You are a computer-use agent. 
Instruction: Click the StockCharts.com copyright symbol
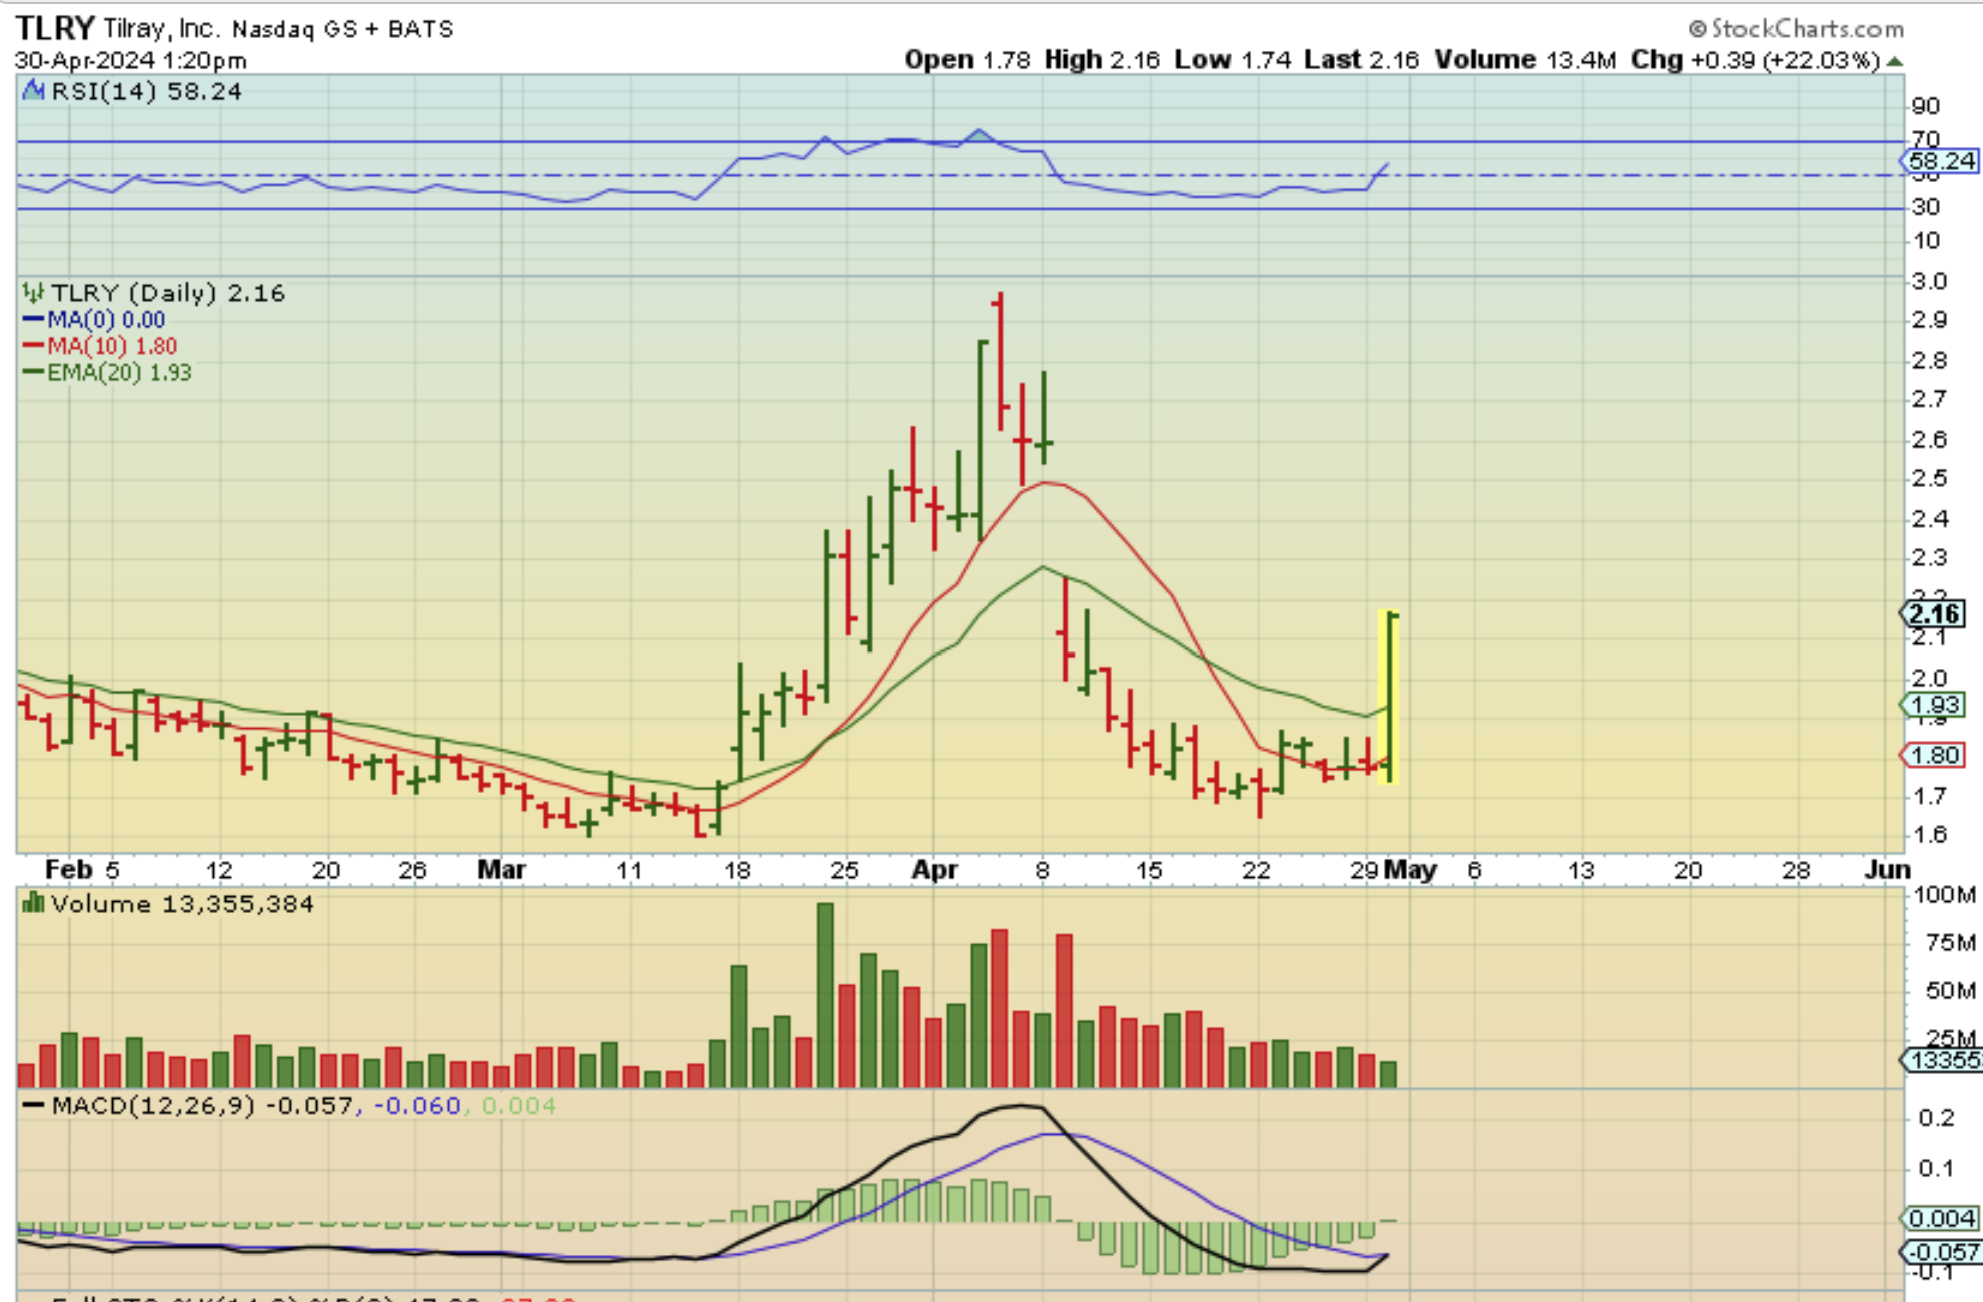pos(1697,29)
